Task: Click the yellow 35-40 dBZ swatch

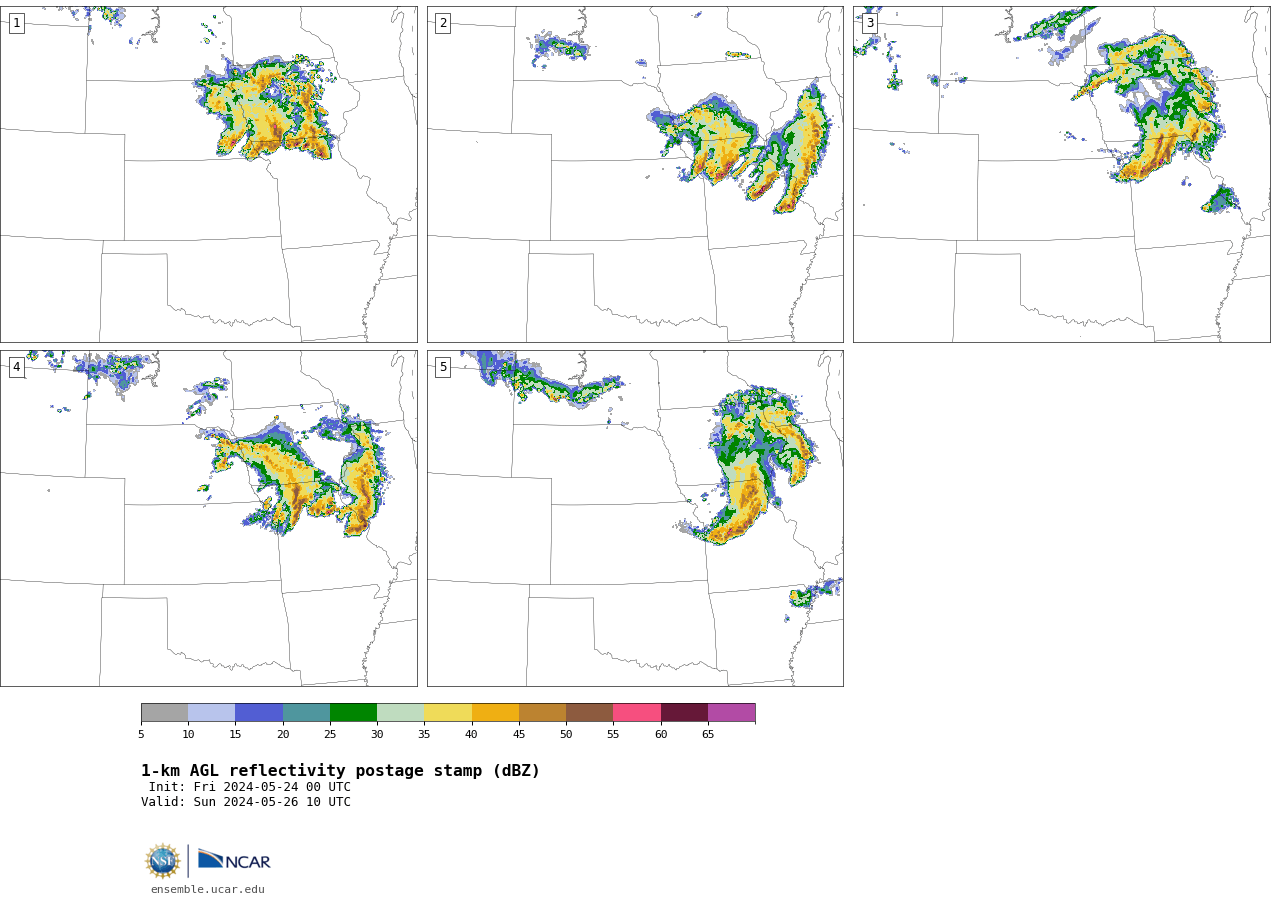Action: tap(448, 713)
